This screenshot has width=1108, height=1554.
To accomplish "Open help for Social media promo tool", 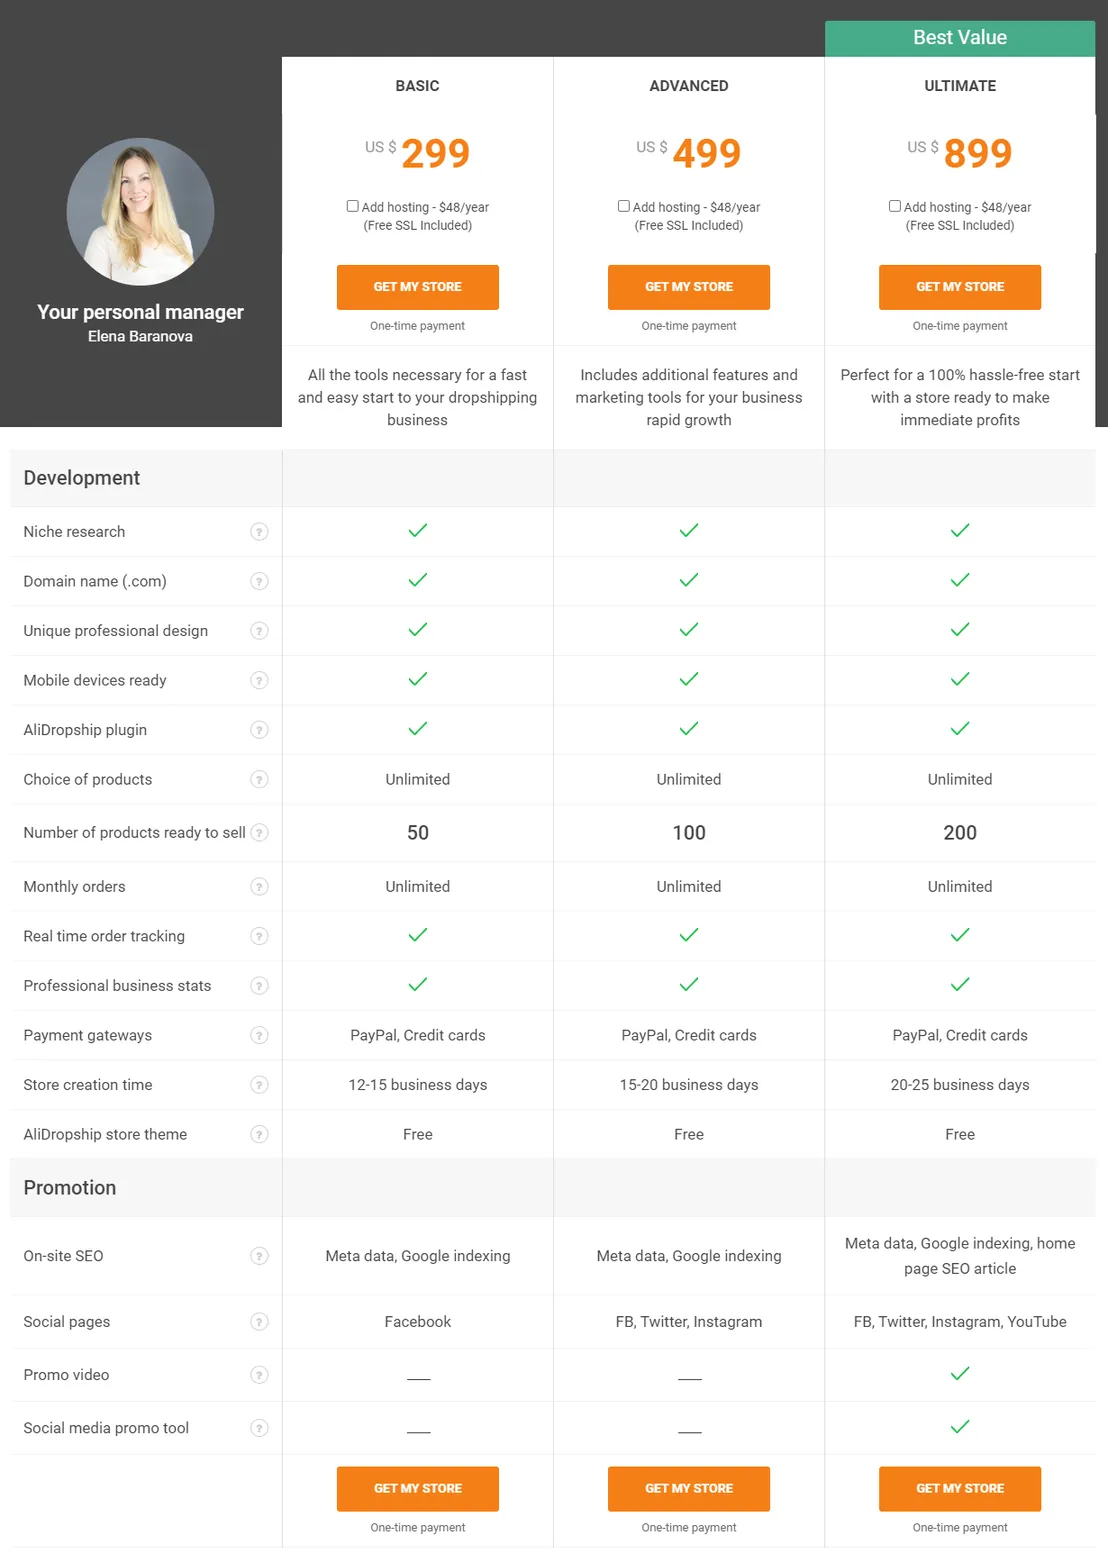I will click(259, 1428).
